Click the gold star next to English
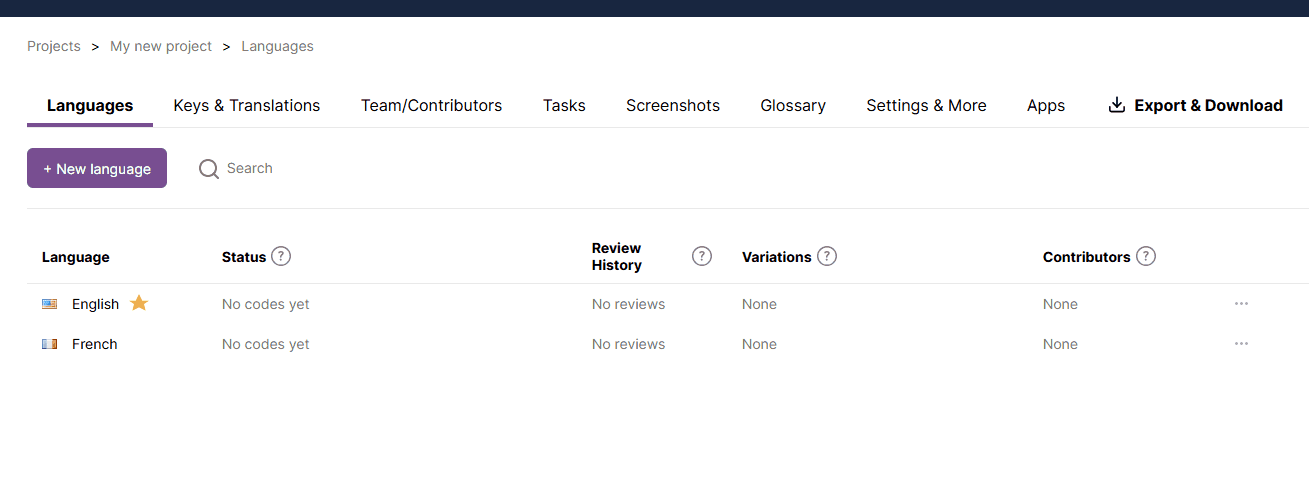 [x=139, y=303]
